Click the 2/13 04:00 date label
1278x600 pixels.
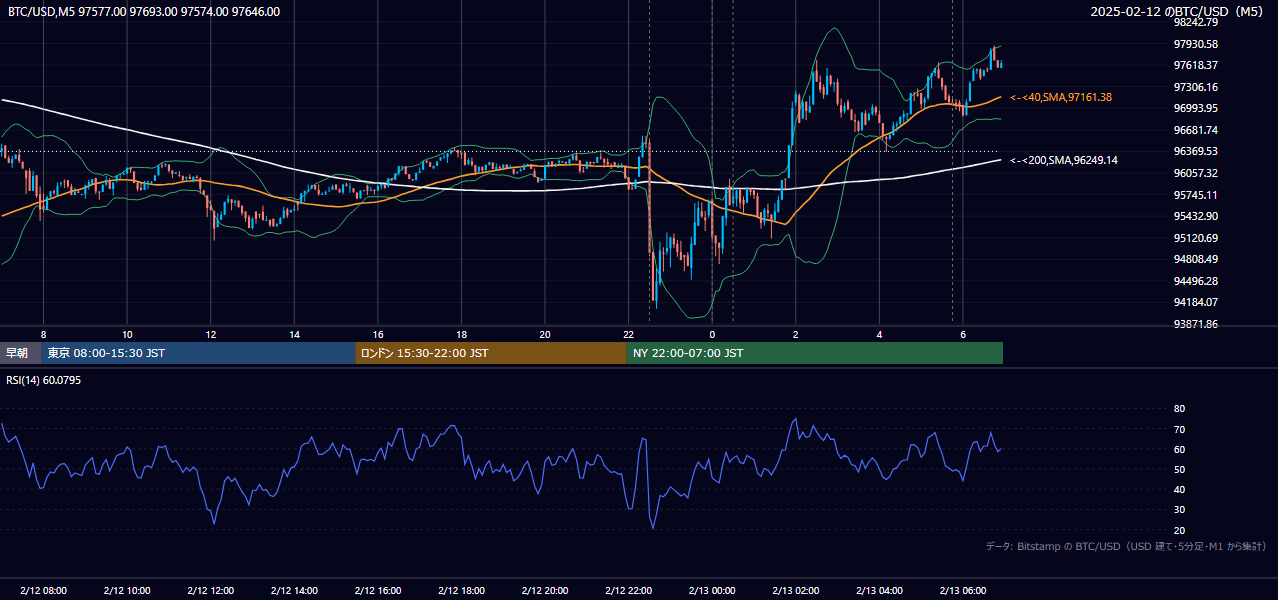click(x=879, y=590)
